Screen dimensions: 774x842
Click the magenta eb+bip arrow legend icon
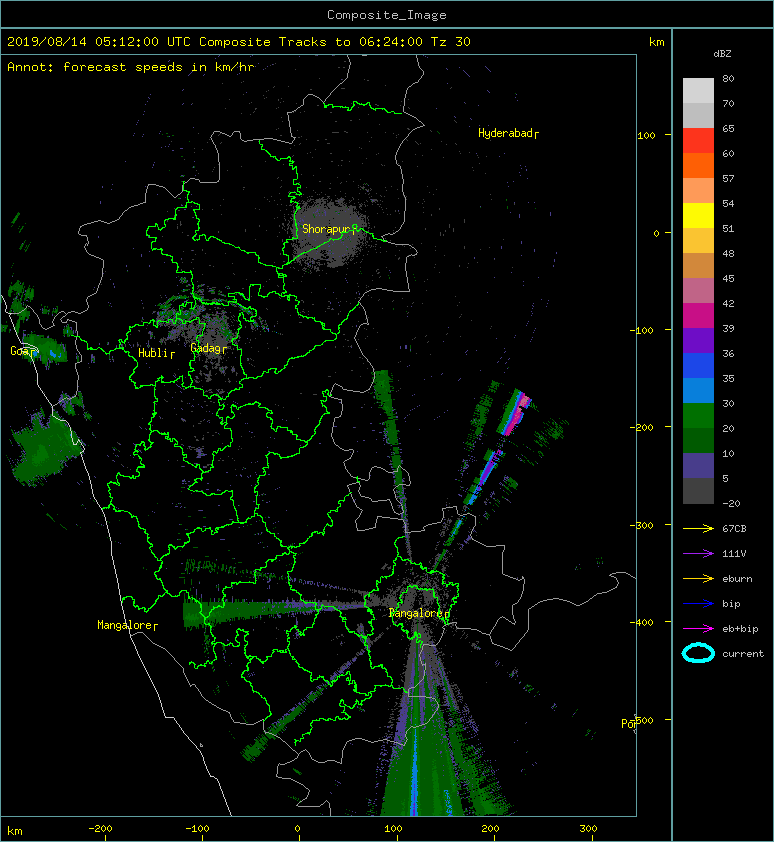pos(698,629)
